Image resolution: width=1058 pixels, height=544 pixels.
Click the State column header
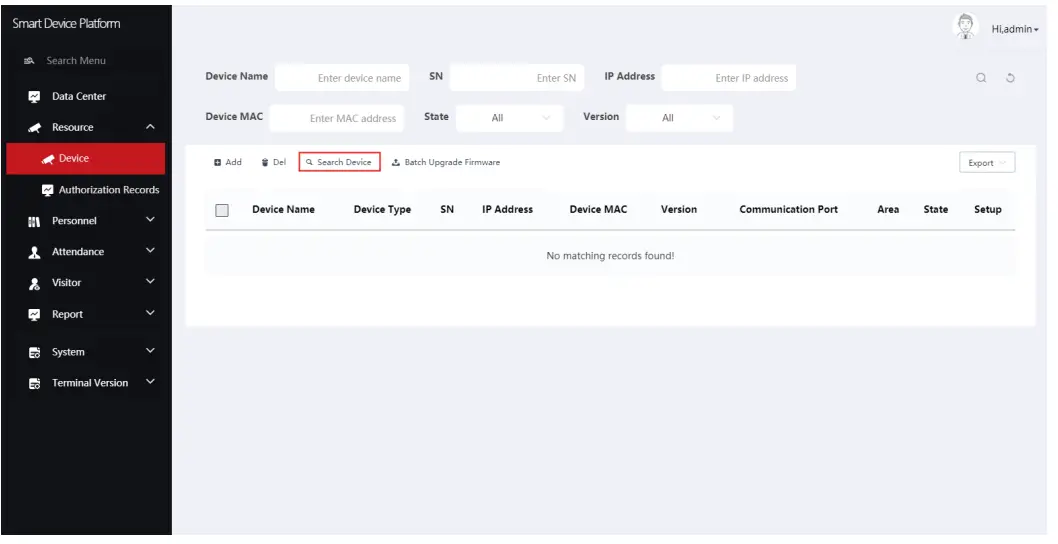(936, 210)
